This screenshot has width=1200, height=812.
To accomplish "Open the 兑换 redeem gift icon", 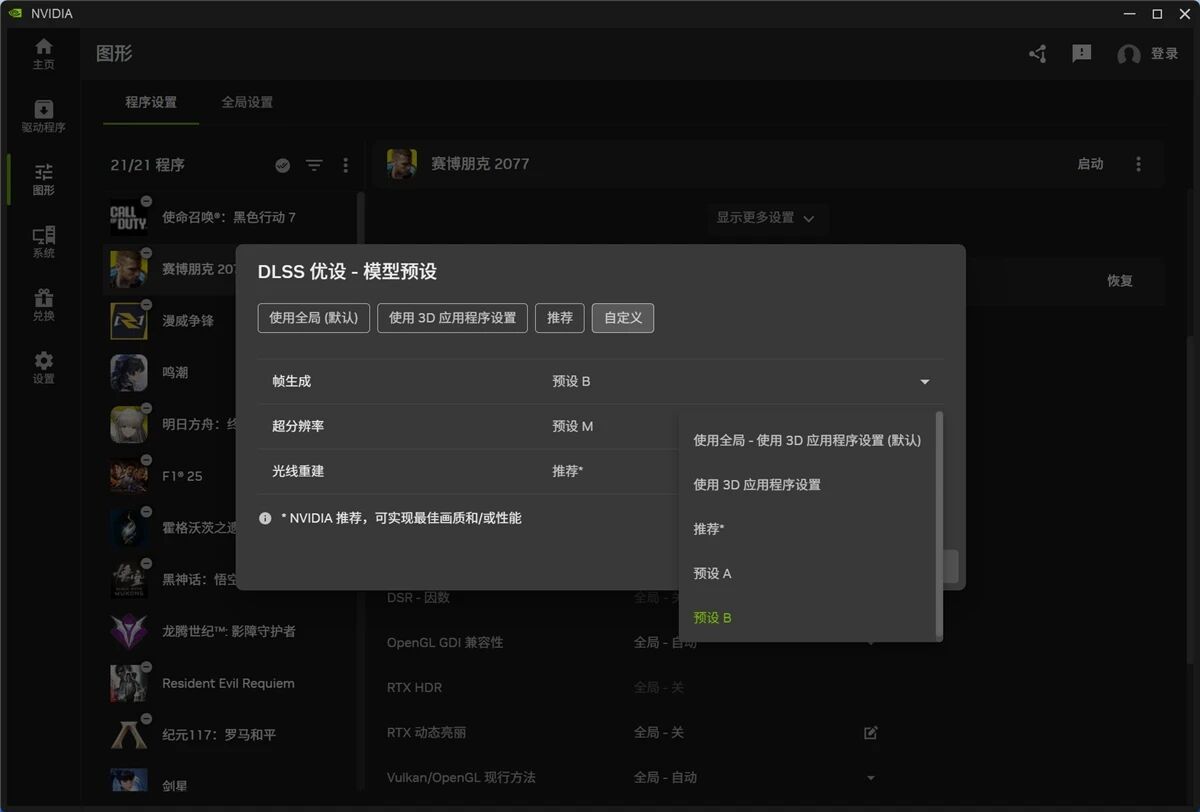I will [x=43, y=305].
